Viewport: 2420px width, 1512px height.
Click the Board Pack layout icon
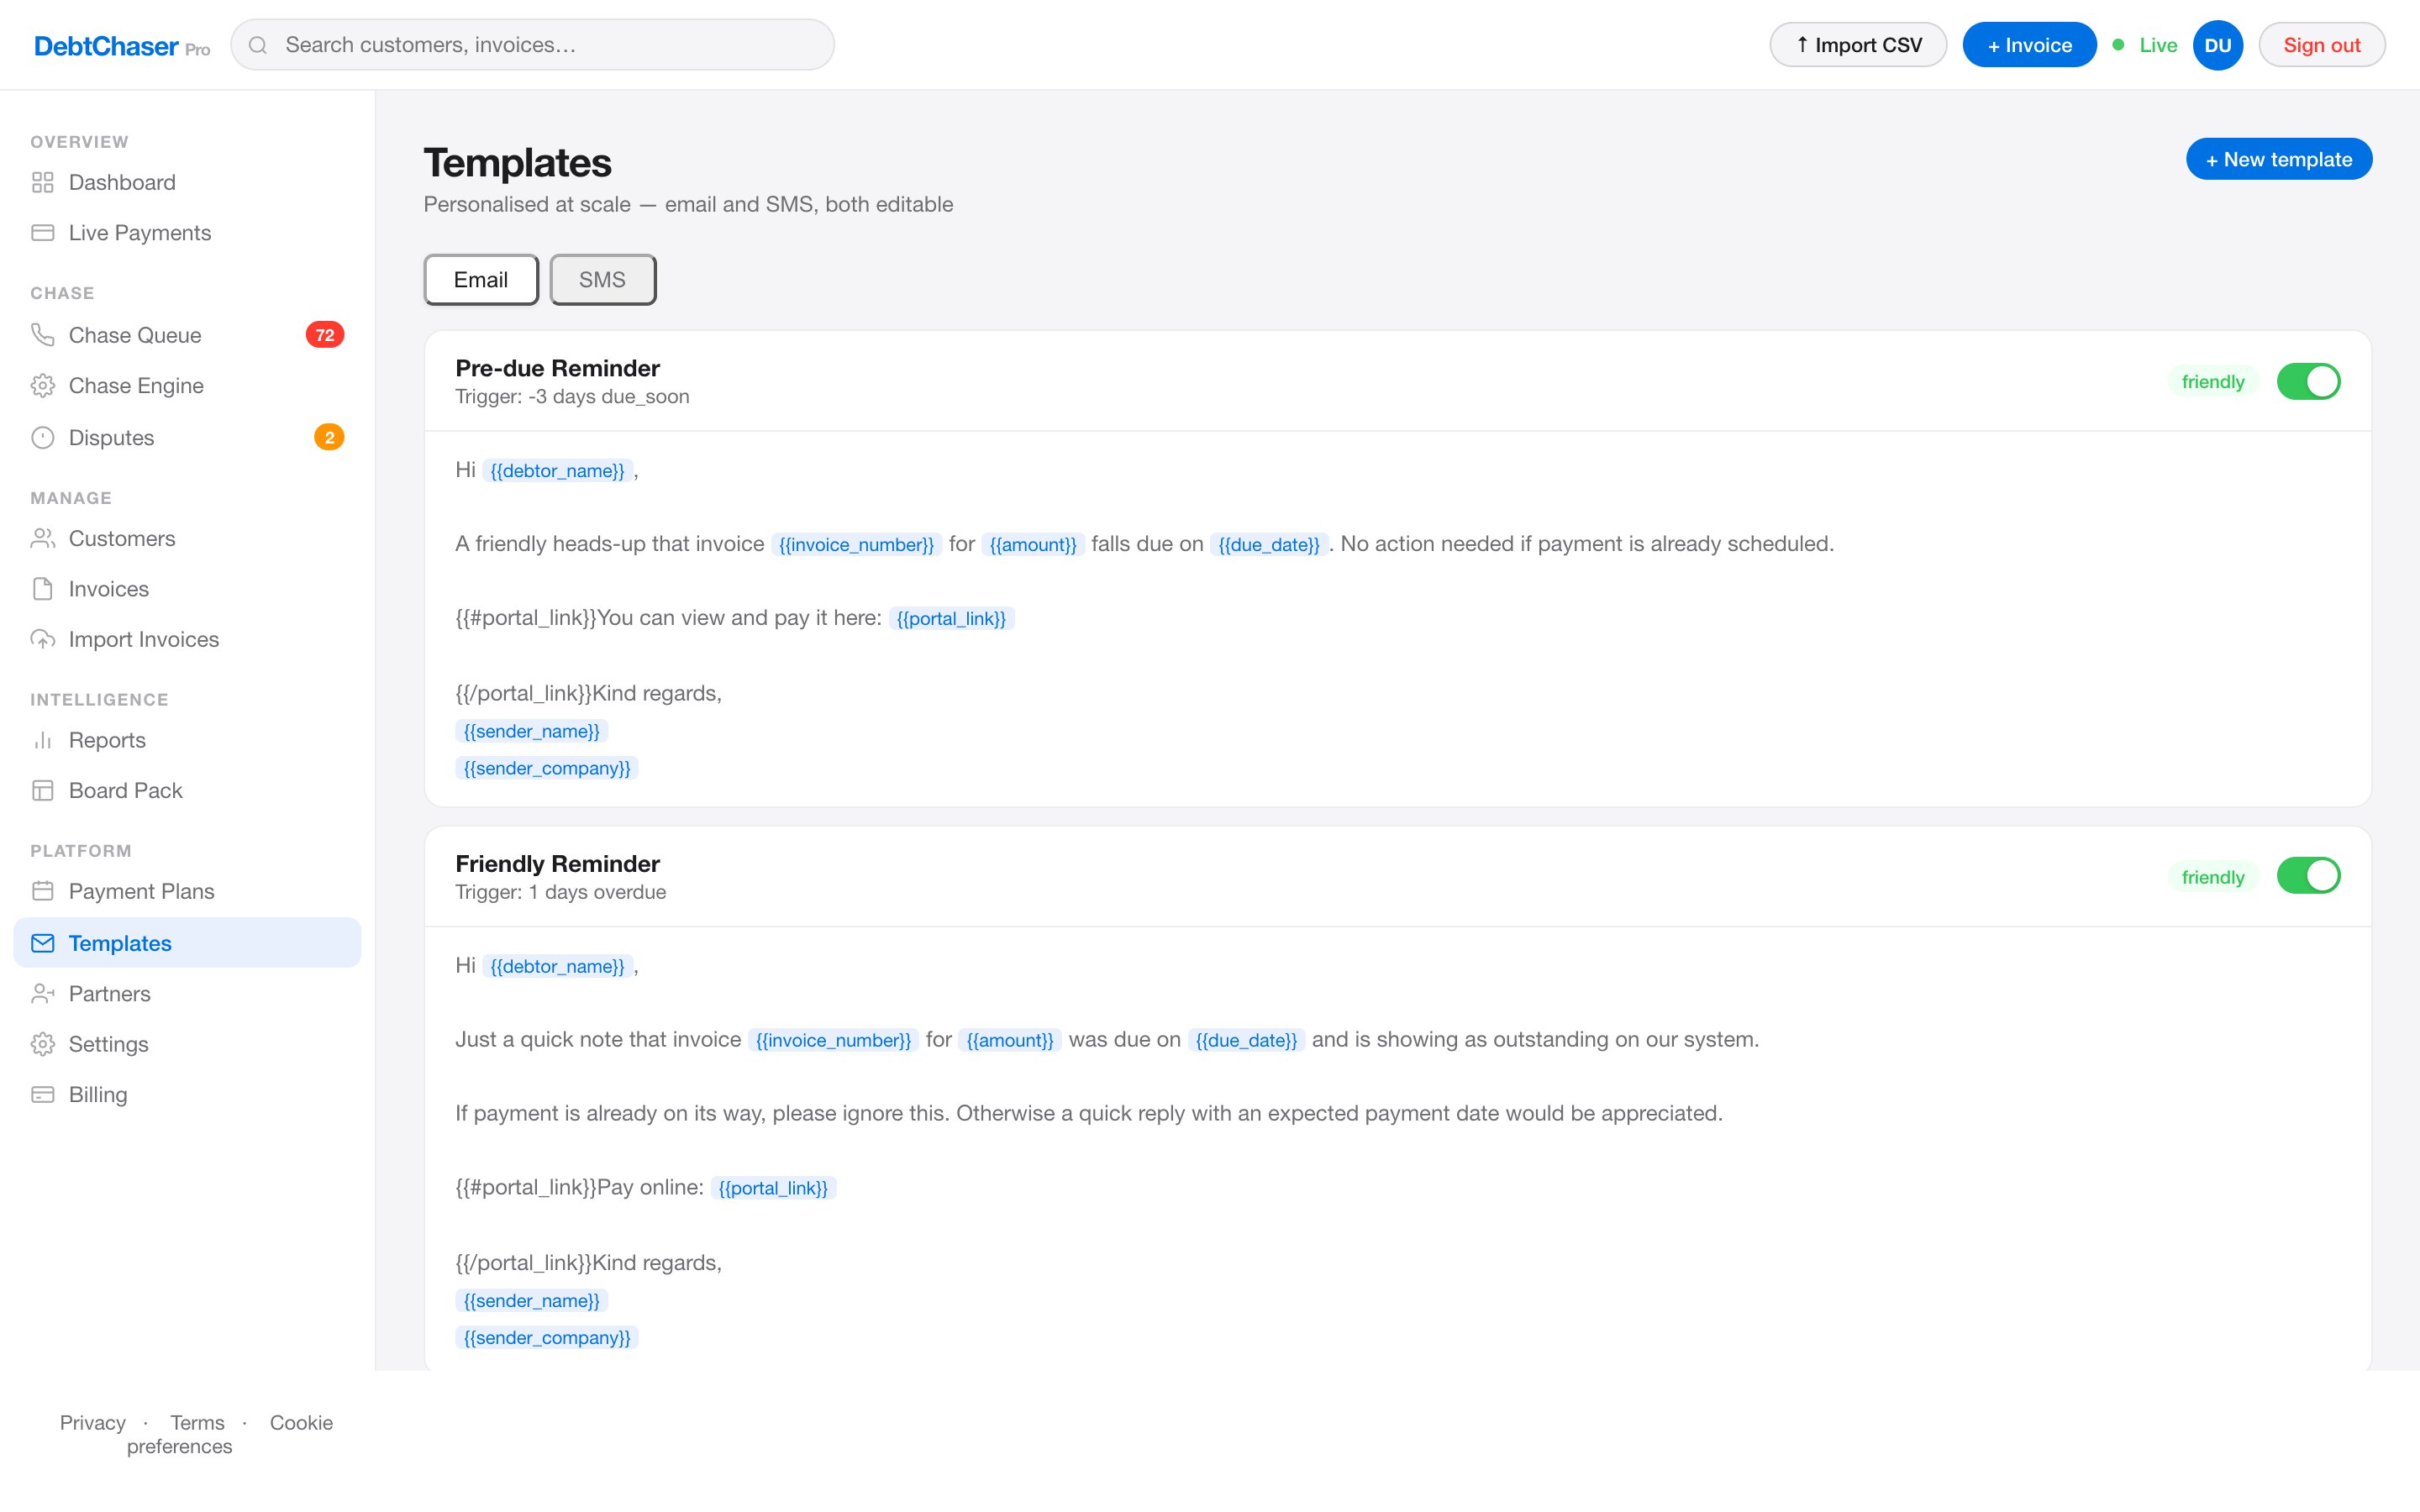click(x=42, y=790)
